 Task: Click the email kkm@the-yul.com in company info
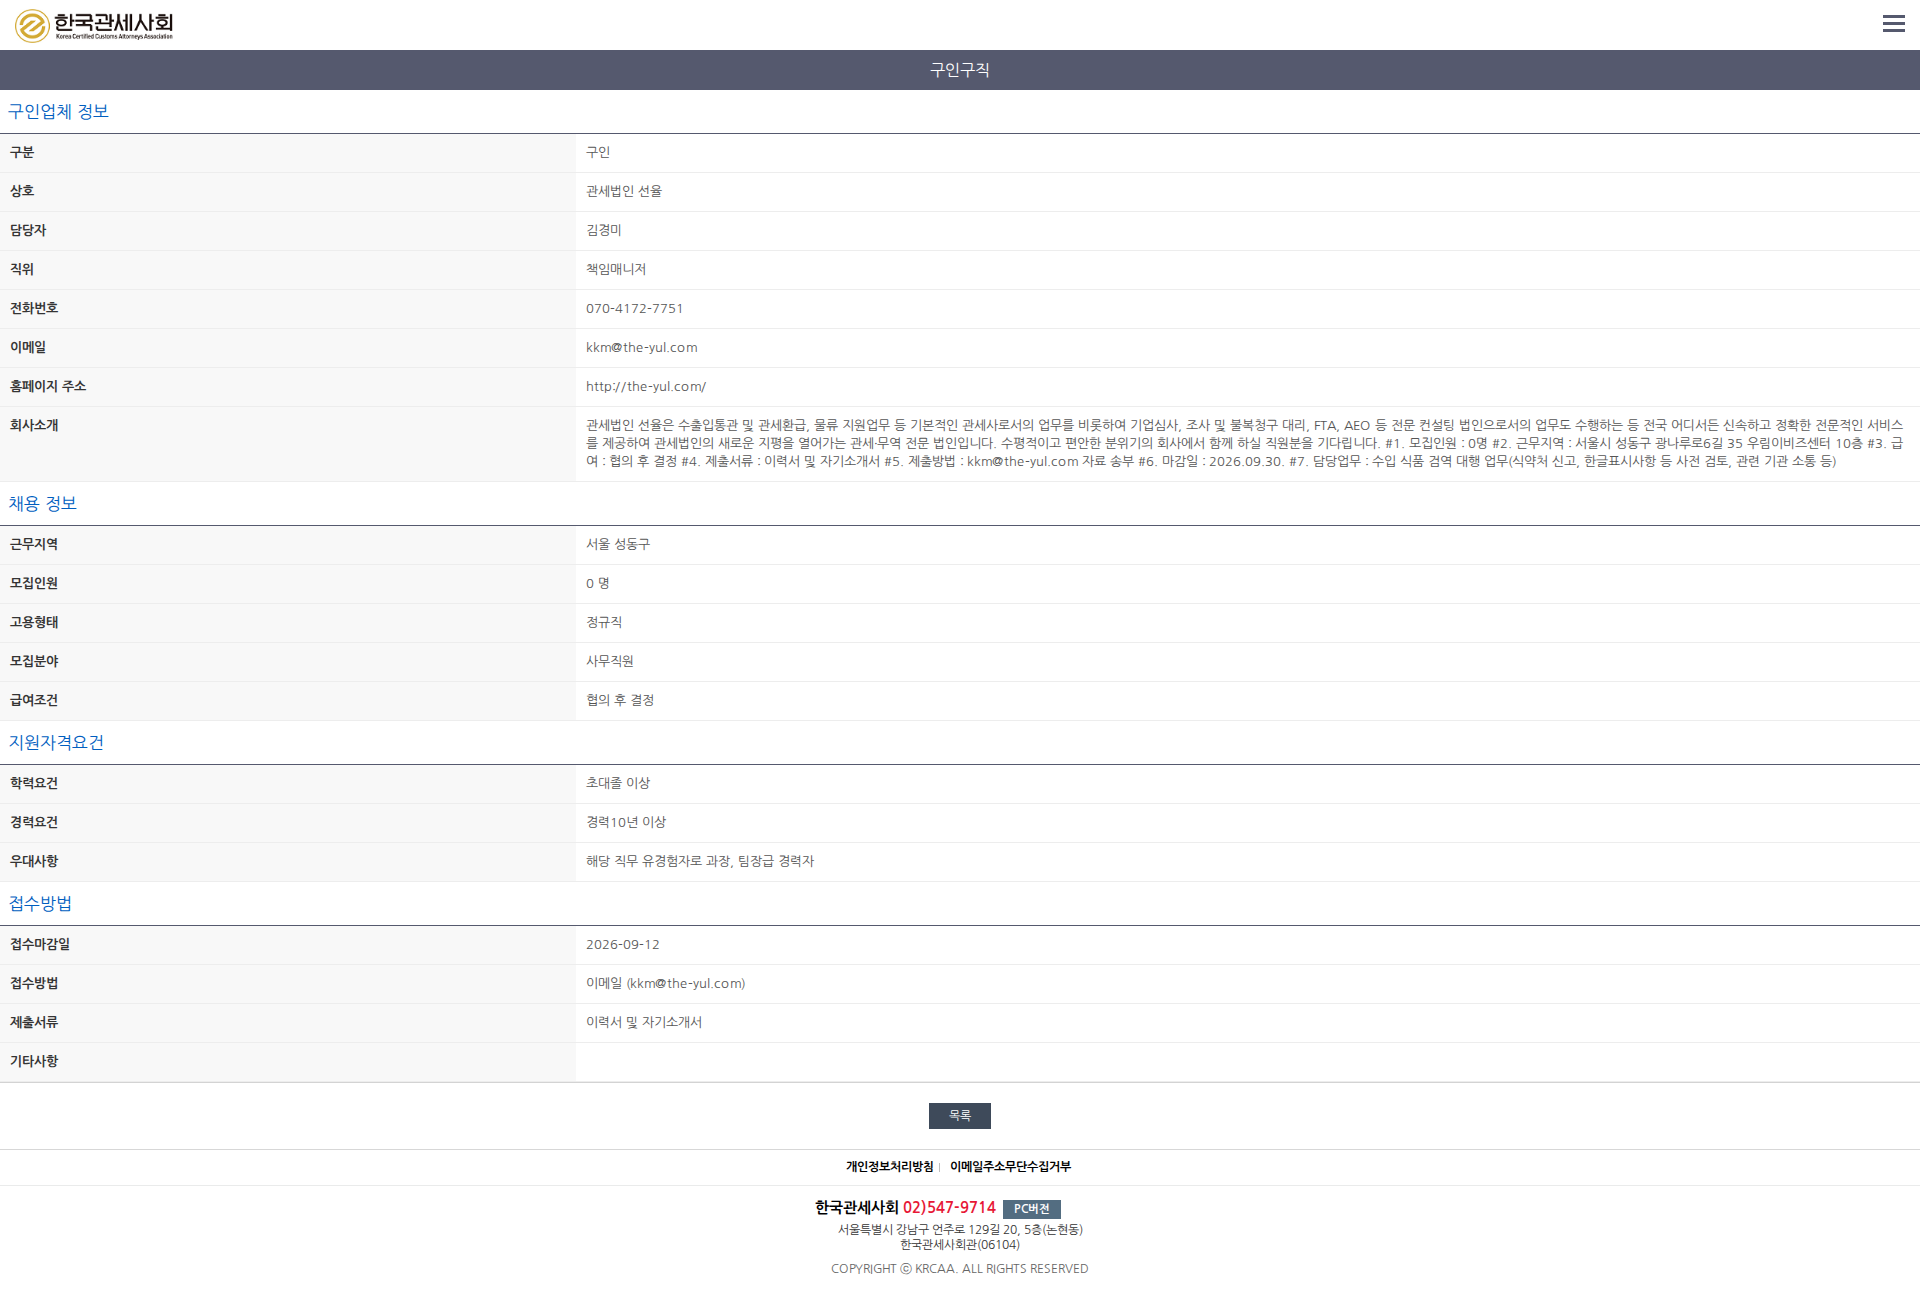[x=642, y=348]
